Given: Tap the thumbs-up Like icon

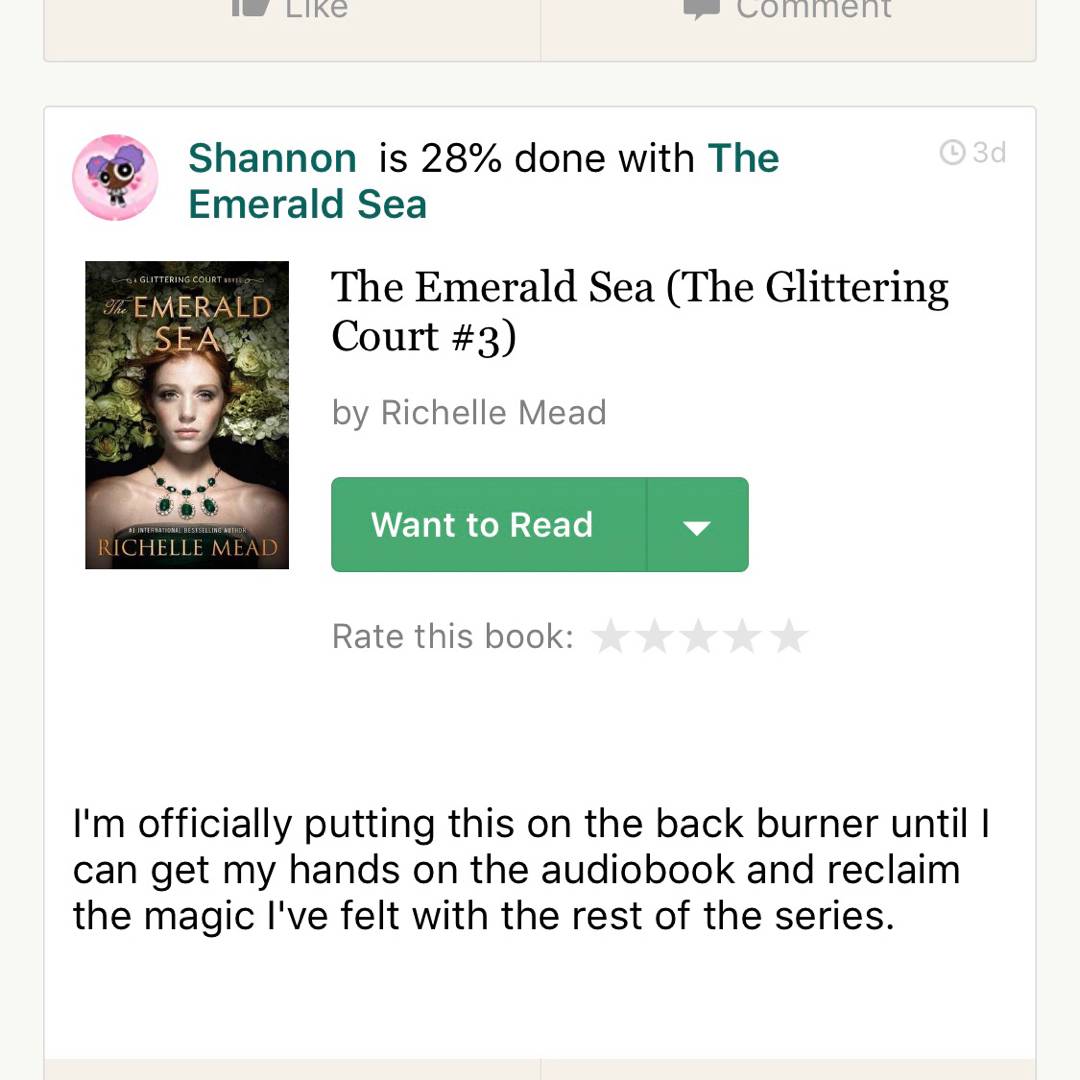Looking at the screenshot, I should coord(247,6).
